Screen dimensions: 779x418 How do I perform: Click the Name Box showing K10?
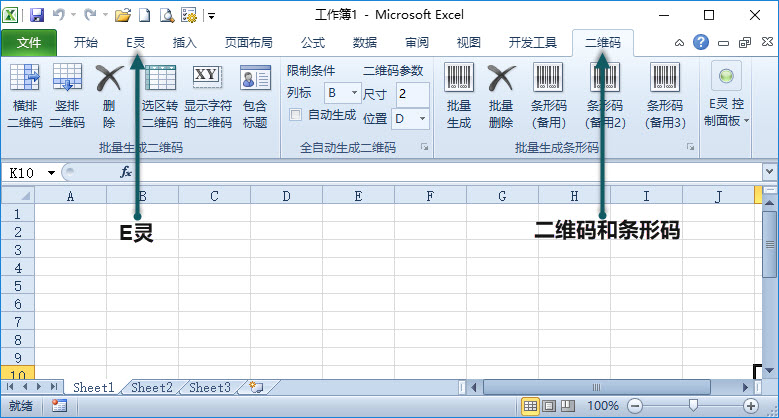(x=23, y=172)
